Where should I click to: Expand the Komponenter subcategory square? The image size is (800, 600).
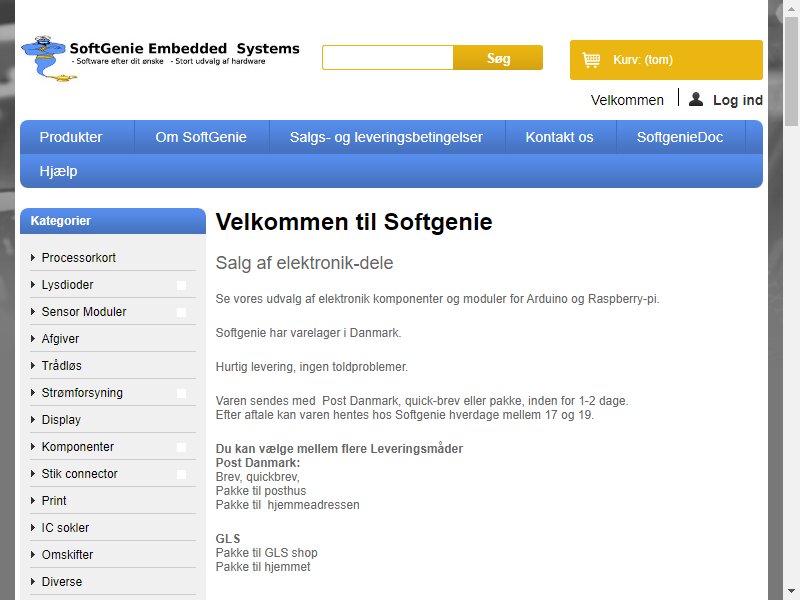pyautogui.click(x=181, y=447)
